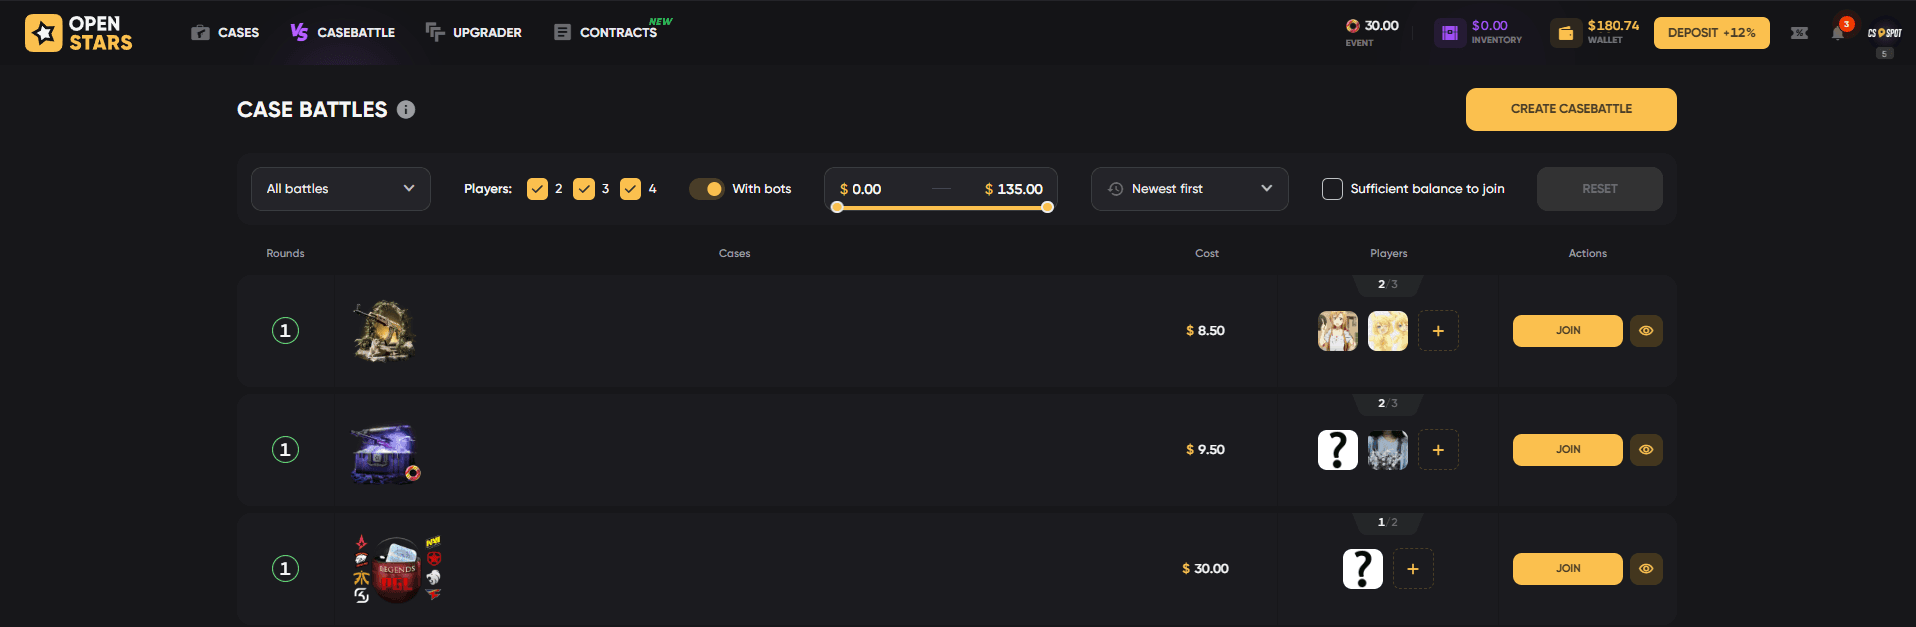
Task: Enable Sufficient balance to join checkbox
Action: pos(1332,189)
